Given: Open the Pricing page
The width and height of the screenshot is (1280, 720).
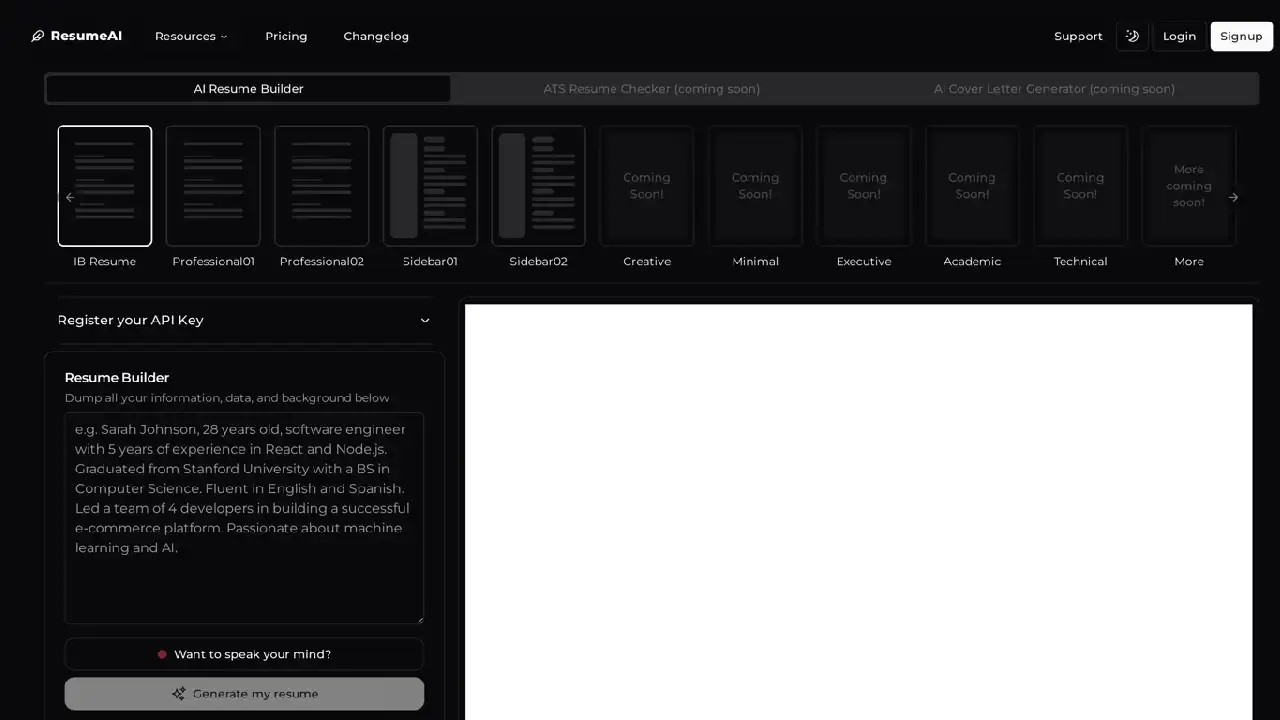Looking at the screenshot, I should pos(286,36).
